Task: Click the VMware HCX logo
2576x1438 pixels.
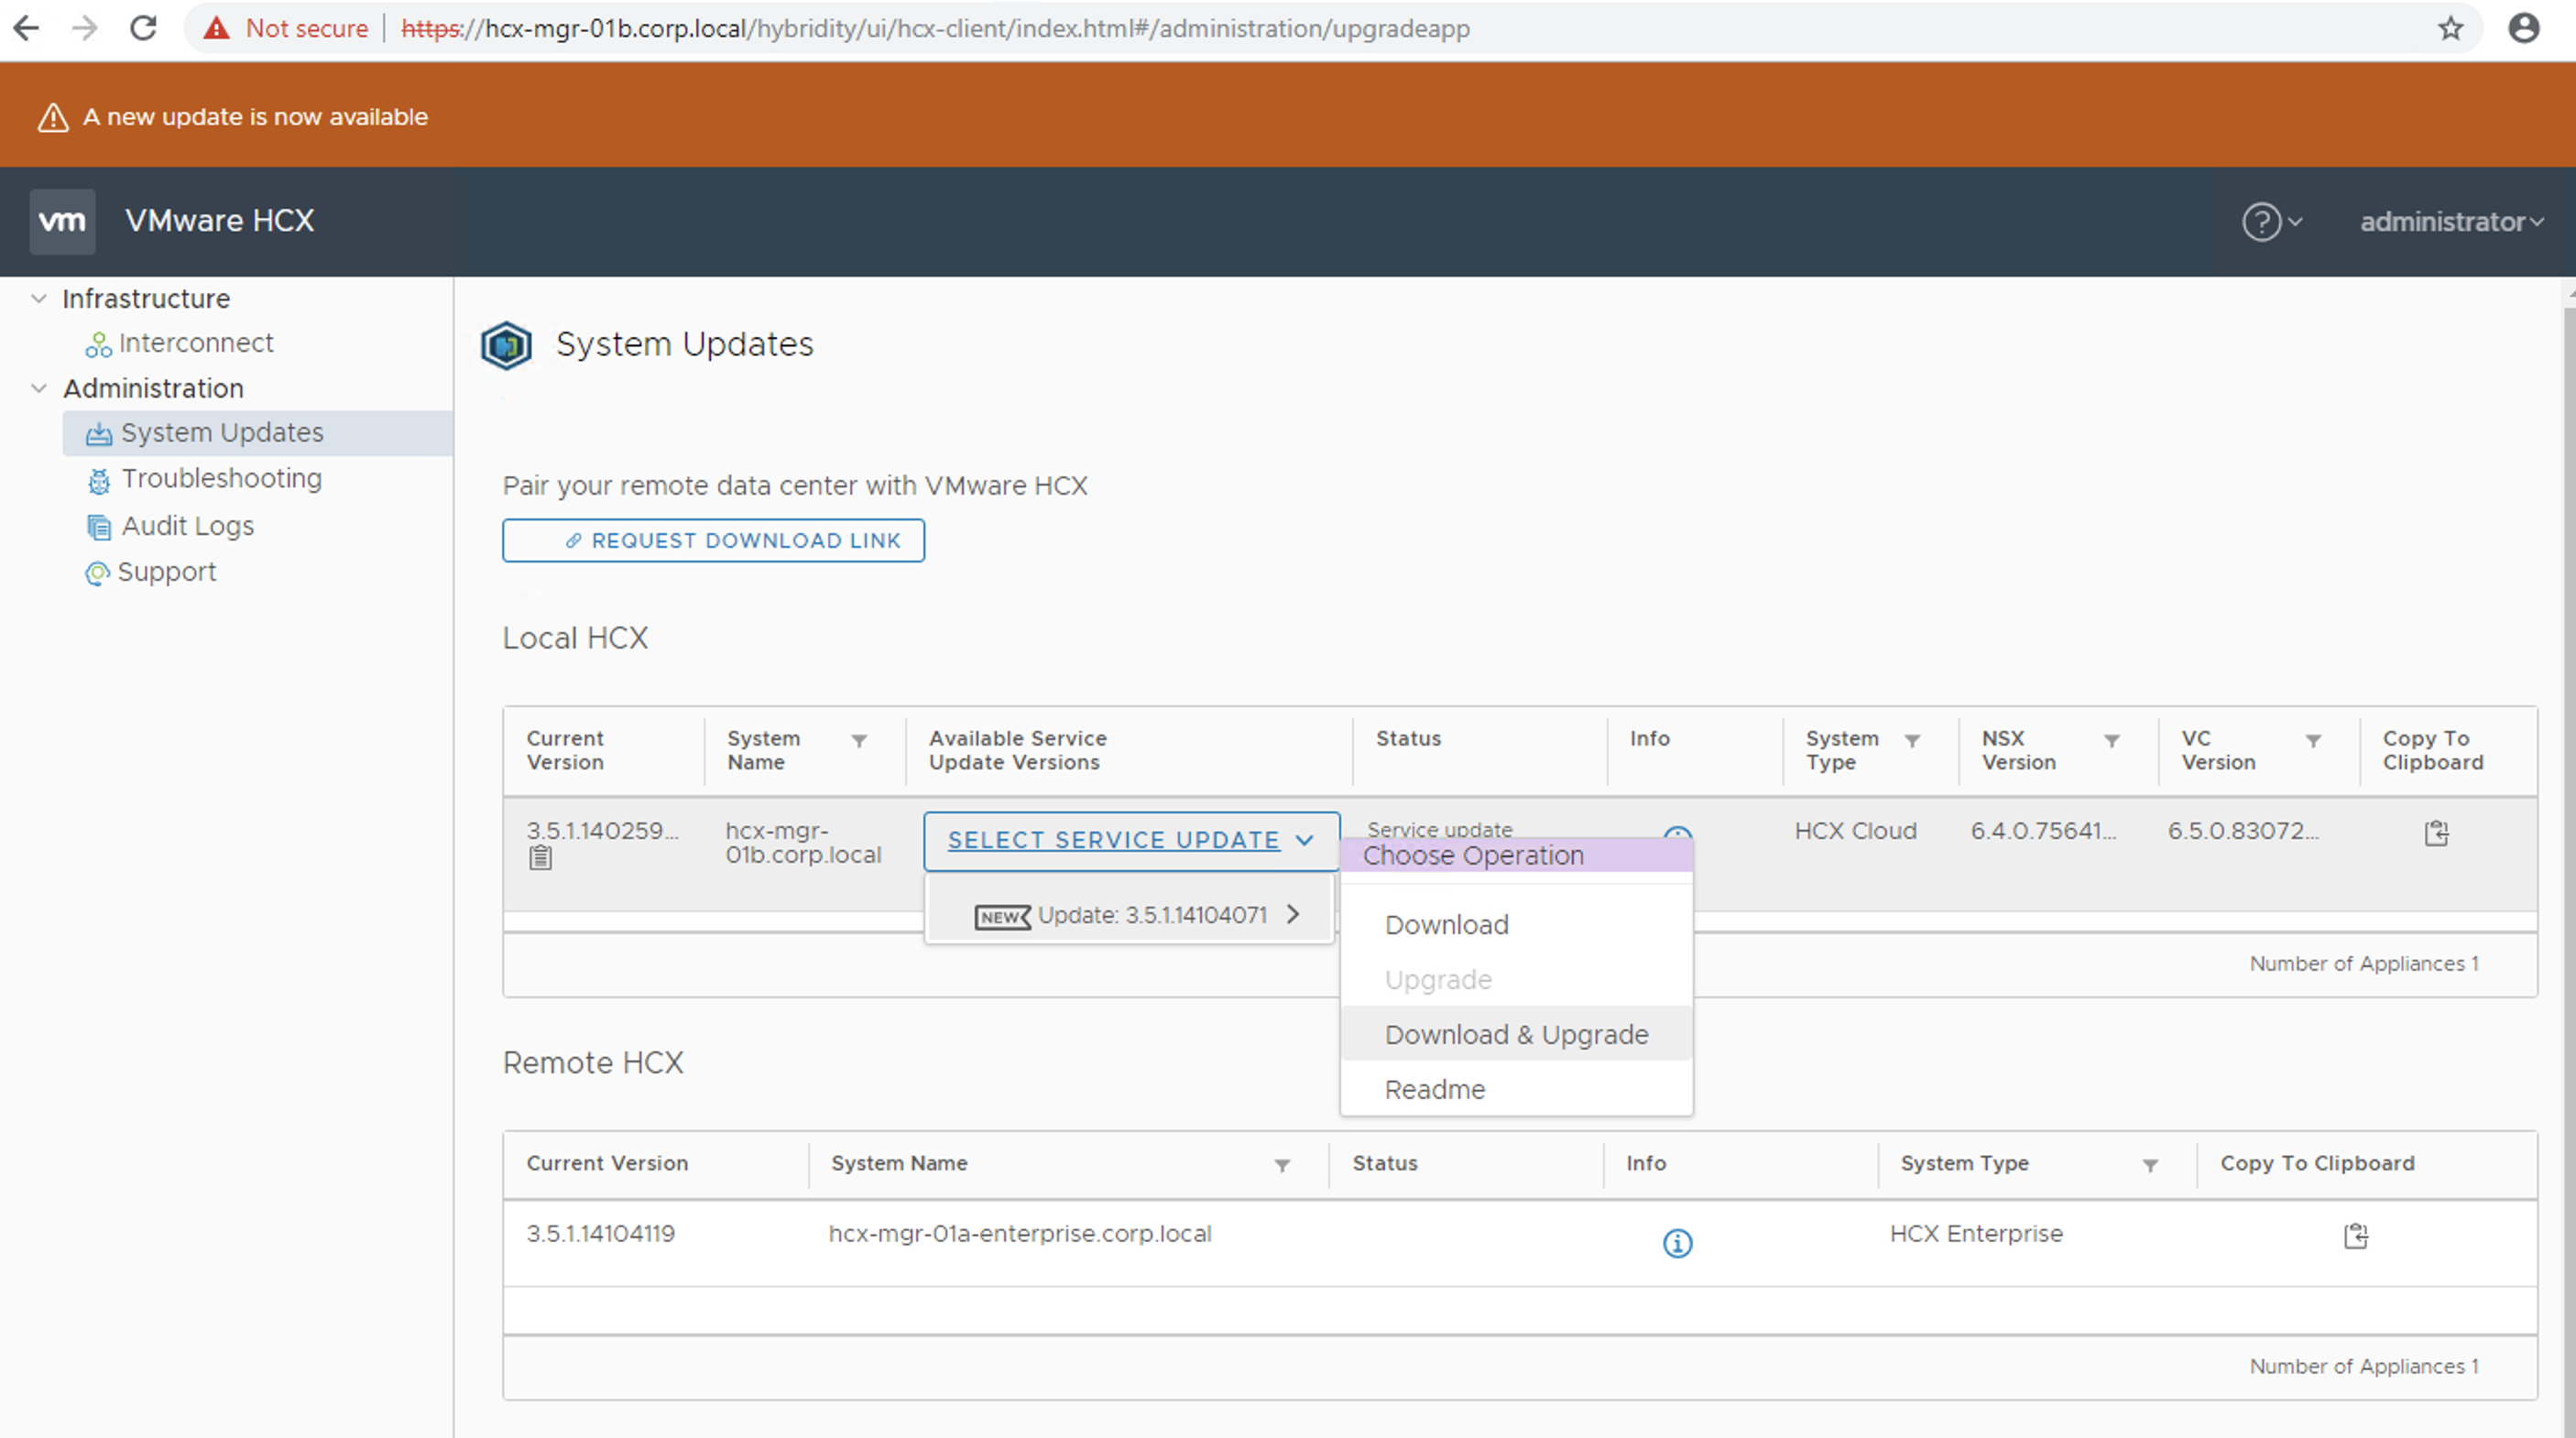Action: pyautogui.click(x=62, y=221)
